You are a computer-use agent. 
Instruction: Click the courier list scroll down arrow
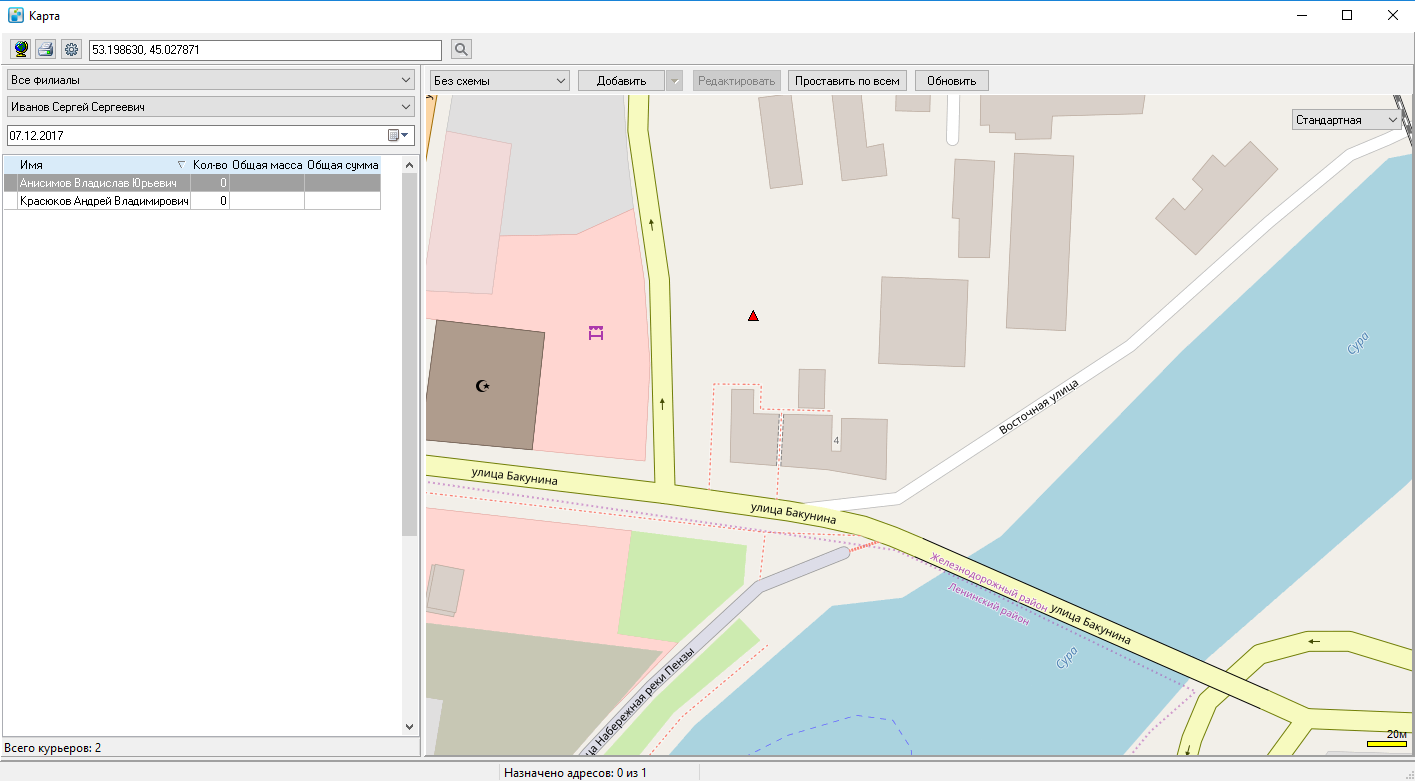tap(409, 727)
